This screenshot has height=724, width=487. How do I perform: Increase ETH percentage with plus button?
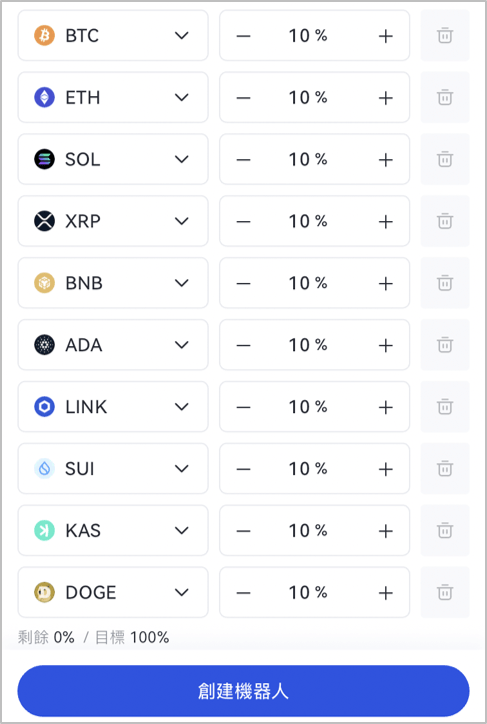[x=385, y=98]
